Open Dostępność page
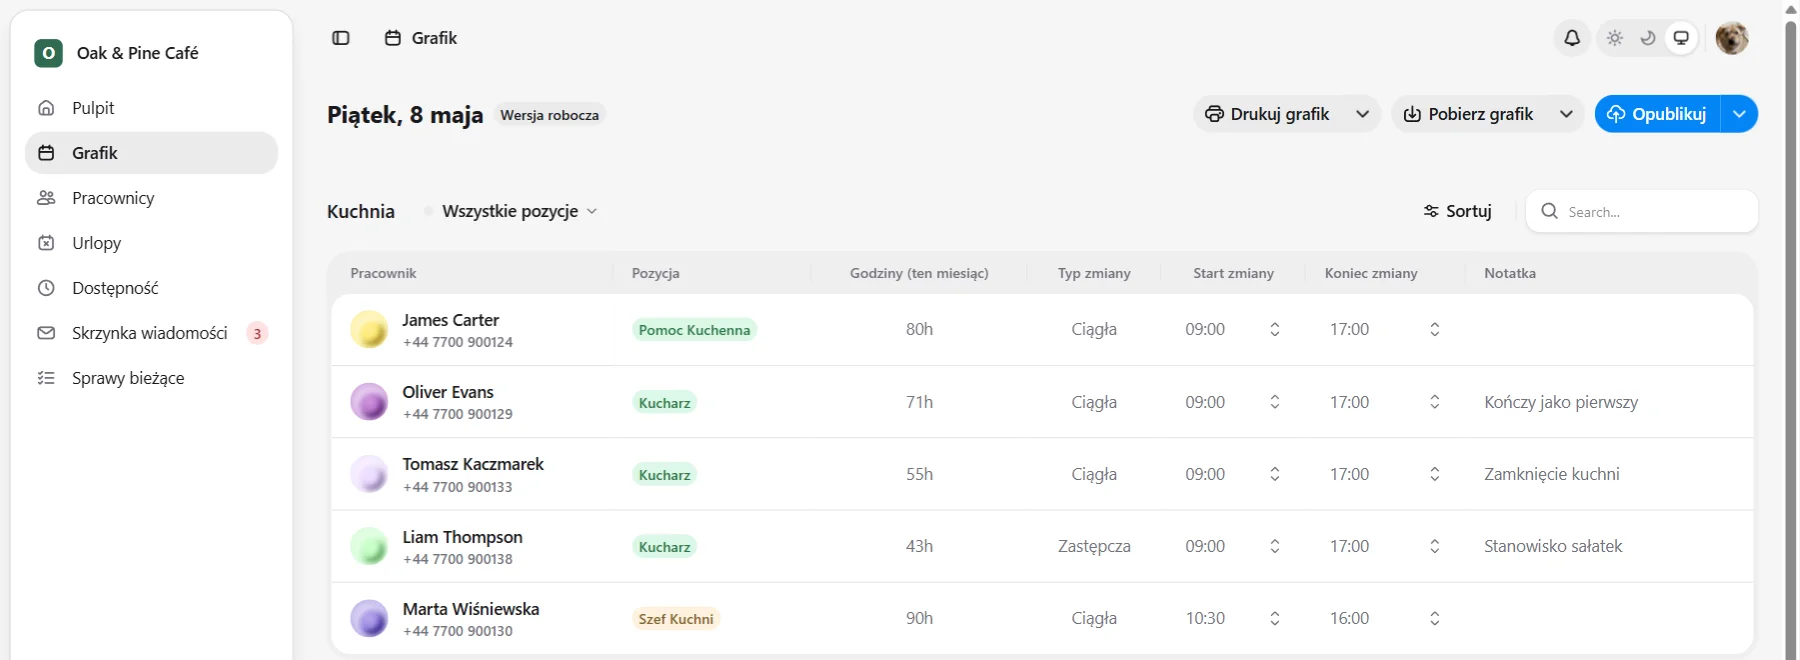This screenshot has width=1800, height=660. tap(151, 288)
